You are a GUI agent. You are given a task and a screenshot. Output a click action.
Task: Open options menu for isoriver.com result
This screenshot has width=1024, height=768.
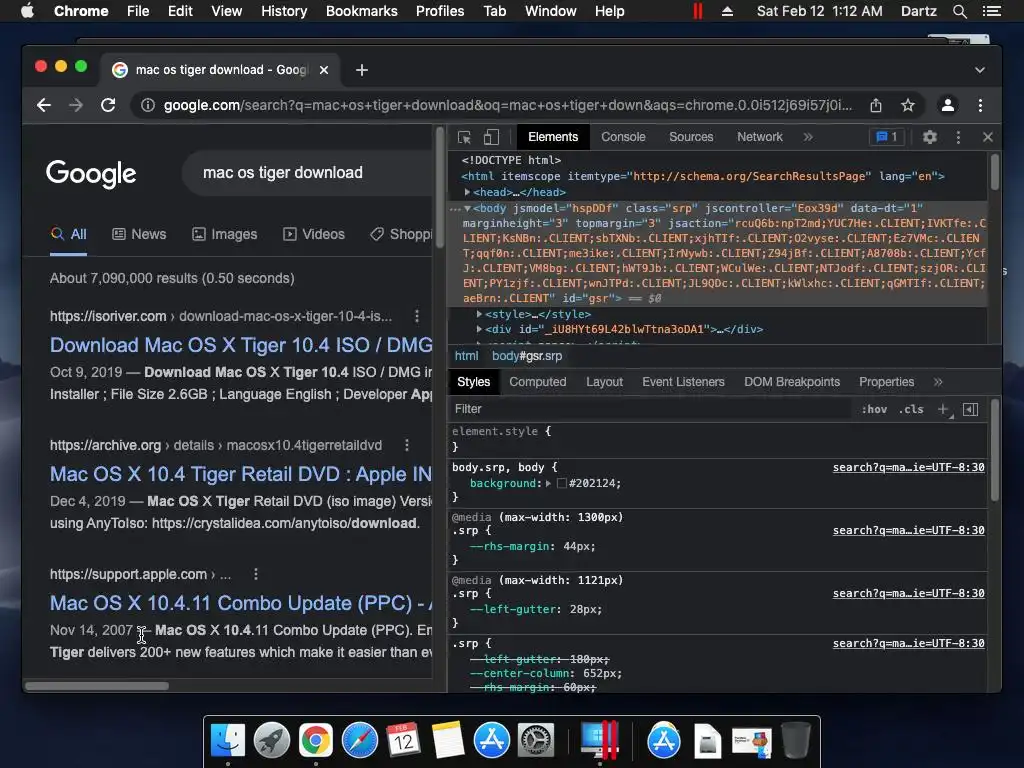417,316
